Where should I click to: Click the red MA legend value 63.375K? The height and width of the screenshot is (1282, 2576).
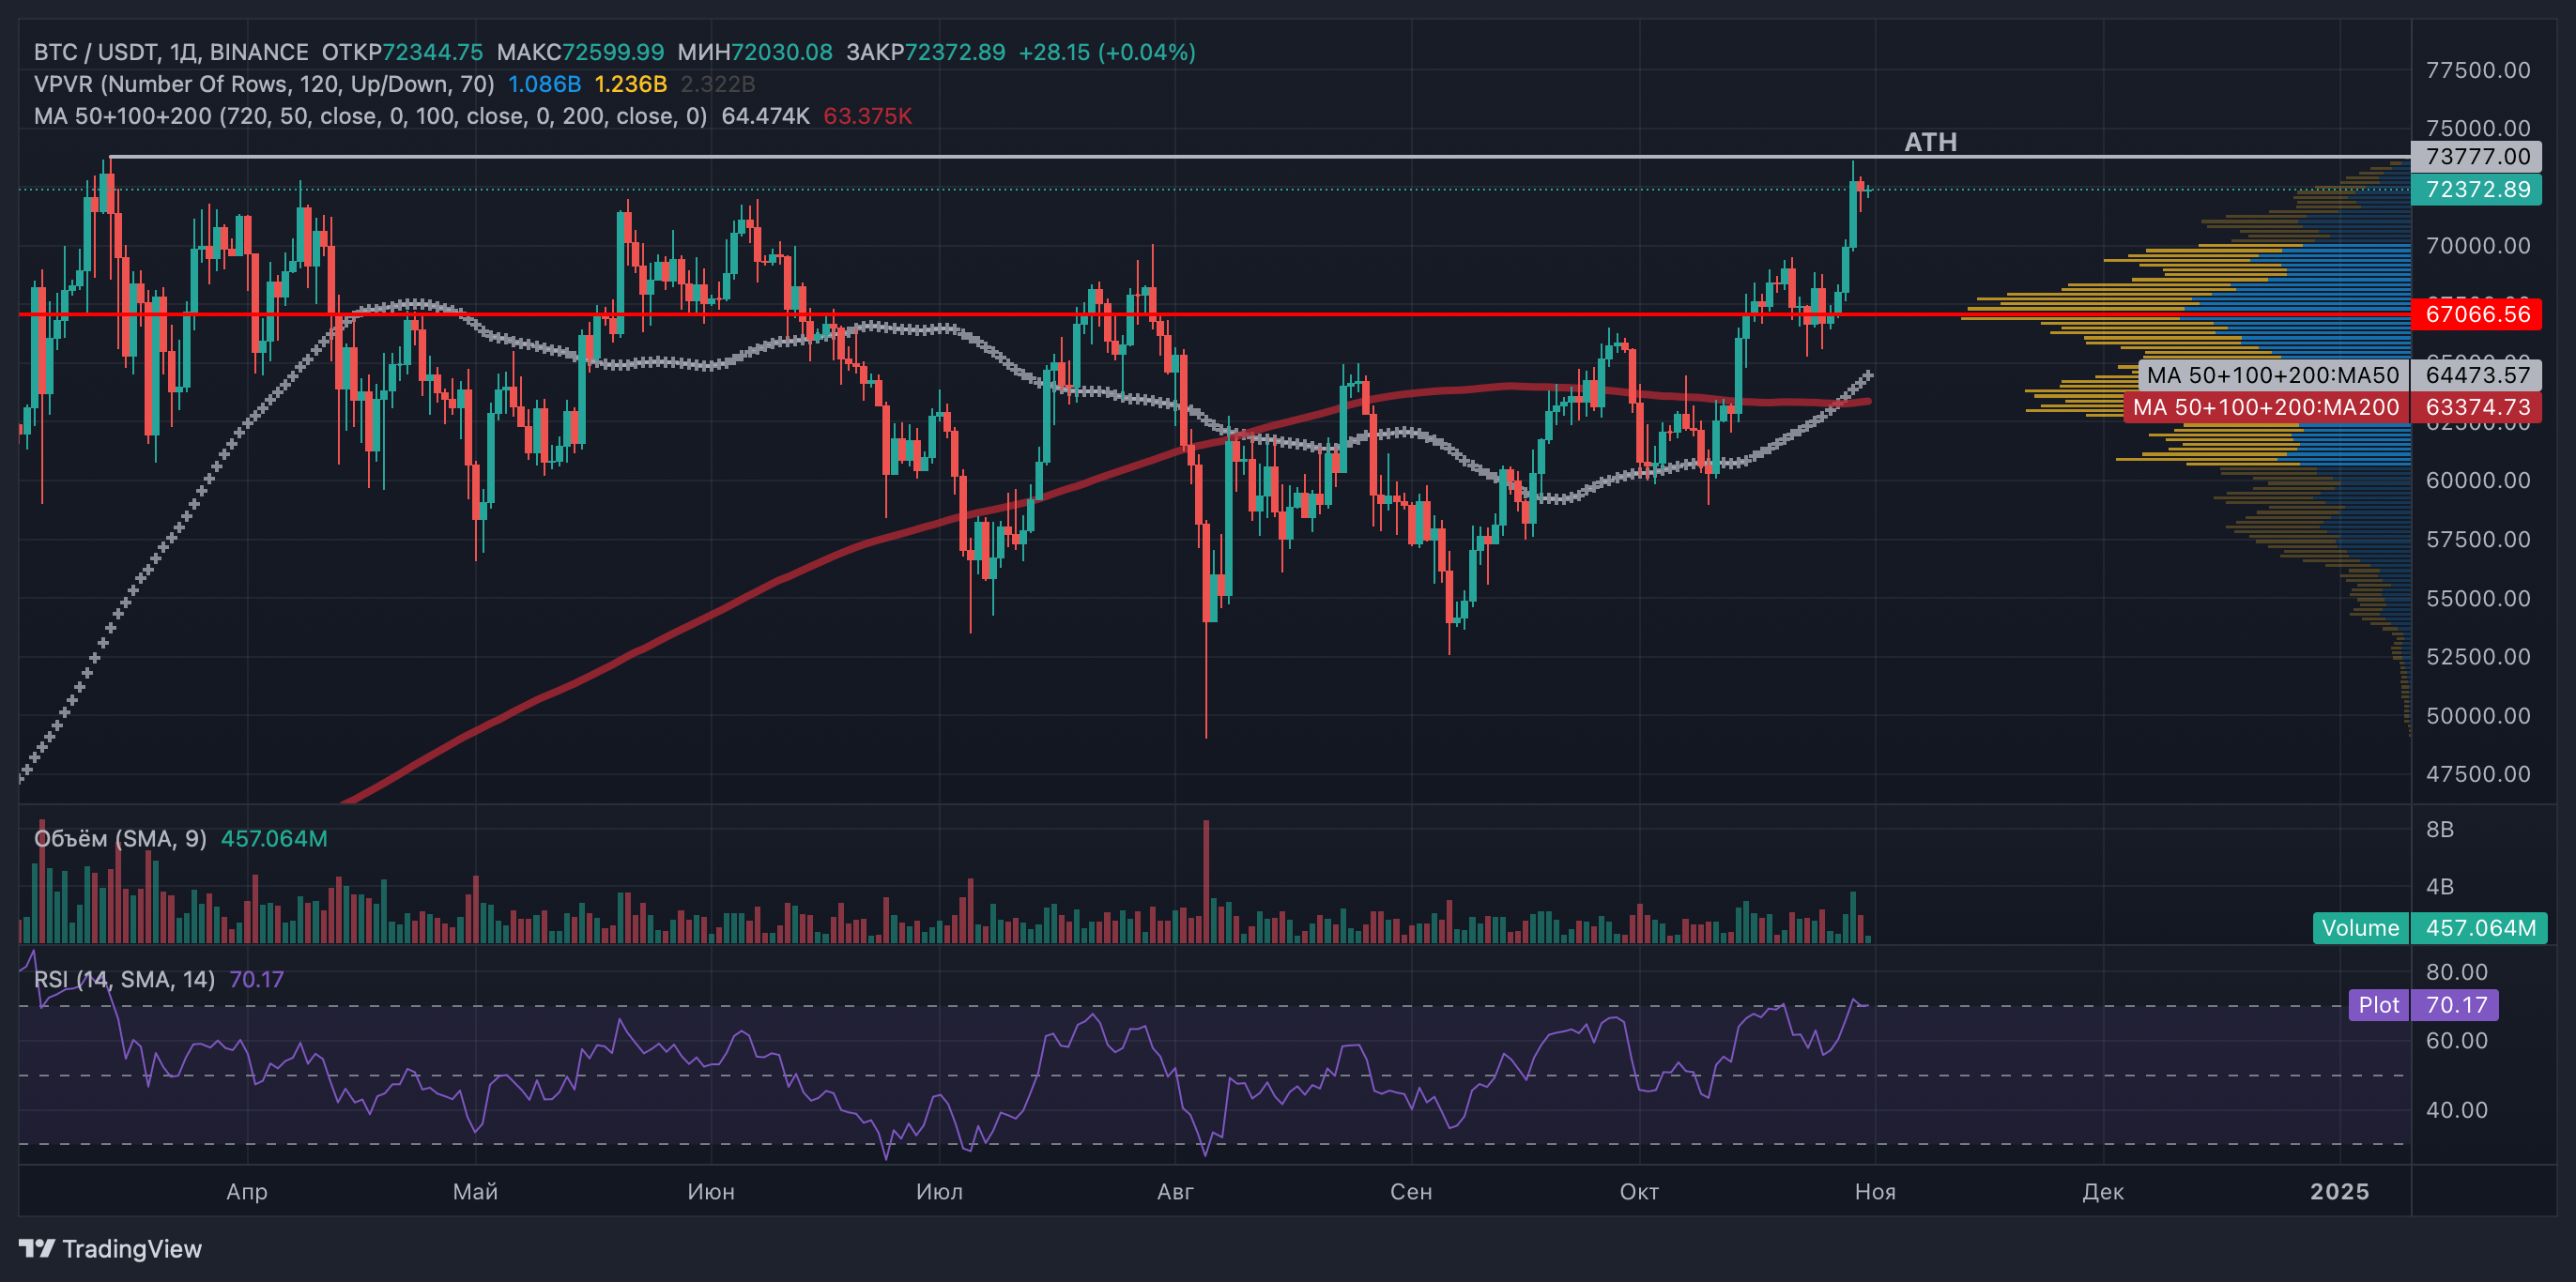(x=868, y=116)
